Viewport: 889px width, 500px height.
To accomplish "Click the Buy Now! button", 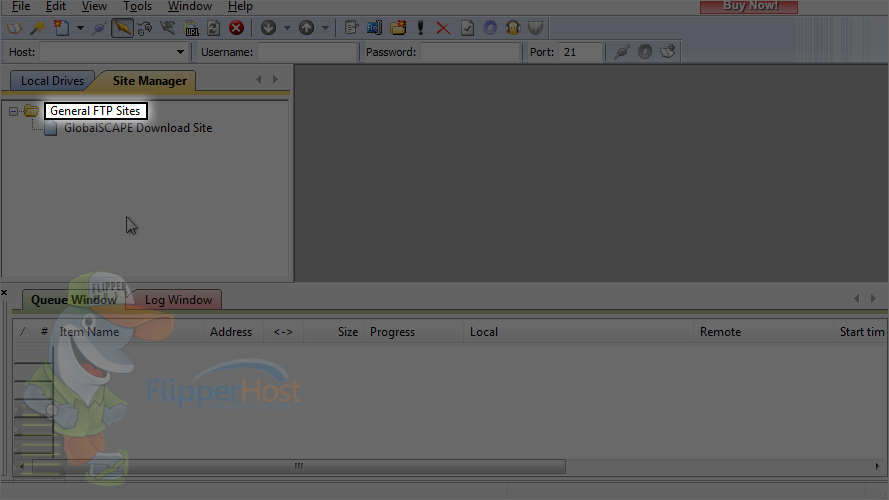I will click(749, 6).
